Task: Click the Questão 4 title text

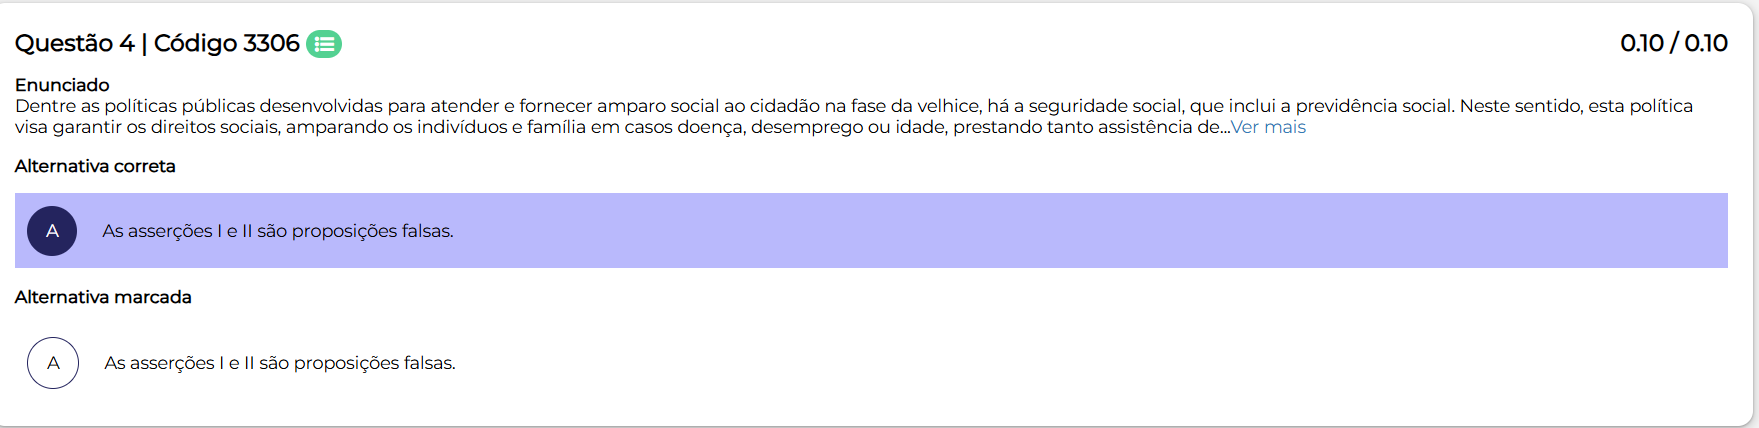Action: pyautogui.click(x=74, y=43)
